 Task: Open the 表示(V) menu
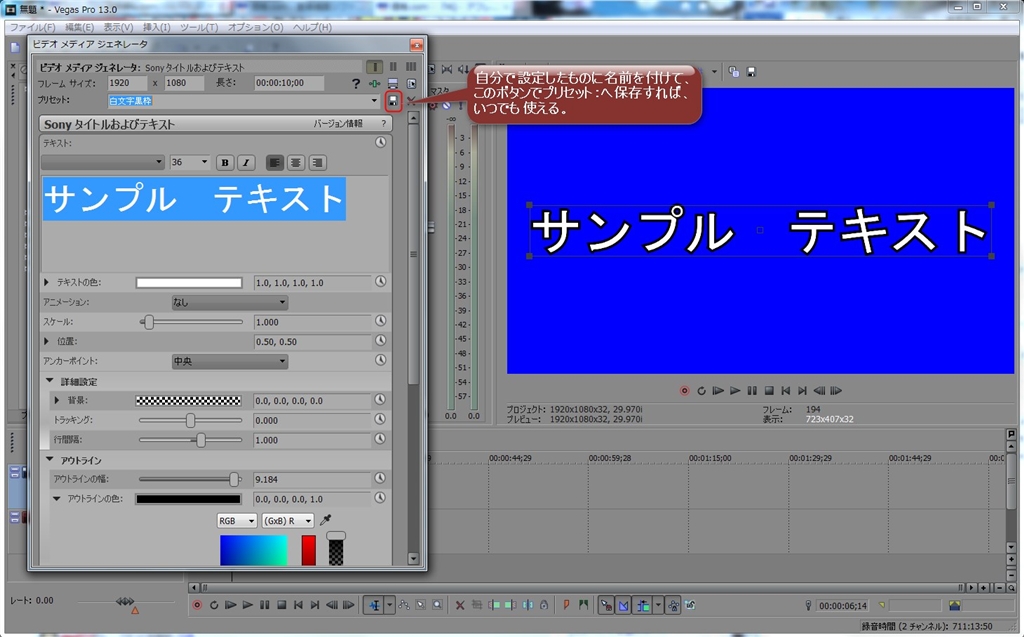pos(118,27)
